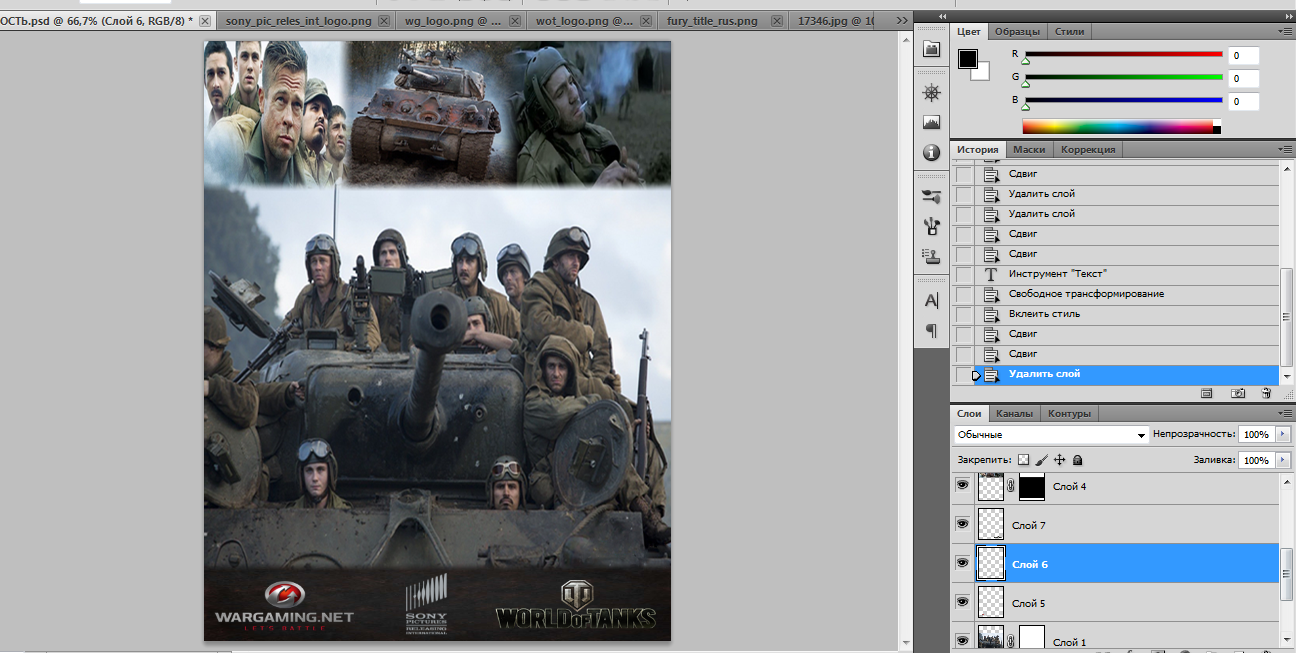Switch to the Контуры tab
This screenshot has height=653, width=1296.
tap(1069, 413)
